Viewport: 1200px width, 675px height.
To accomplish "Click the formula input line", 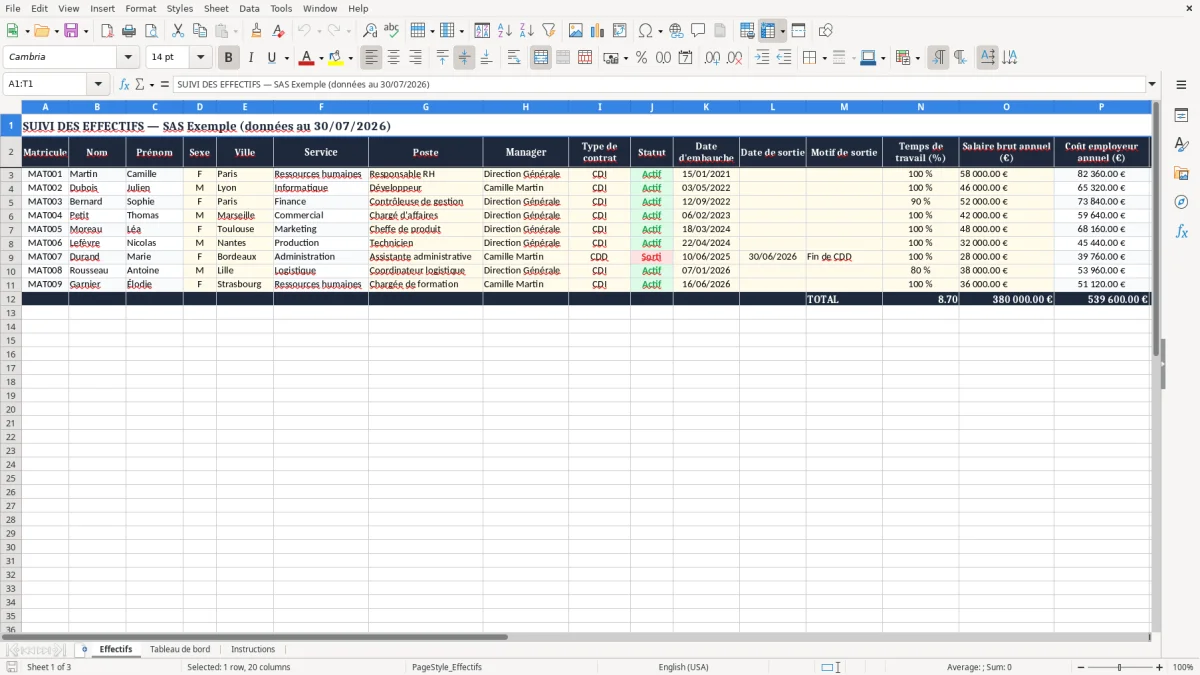I will (x=658, y=85).
